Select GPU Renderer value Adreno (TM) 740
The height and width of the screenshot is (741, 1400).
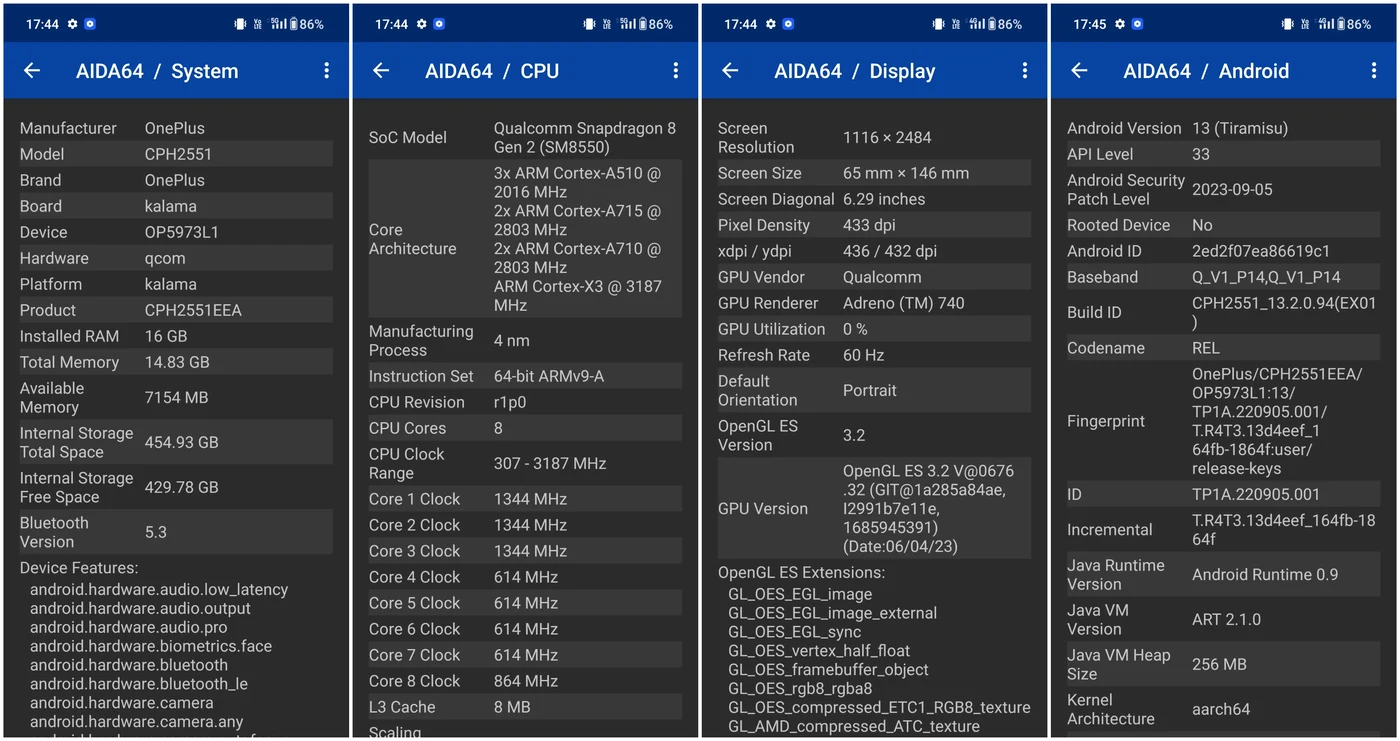(x=904, y=303)
